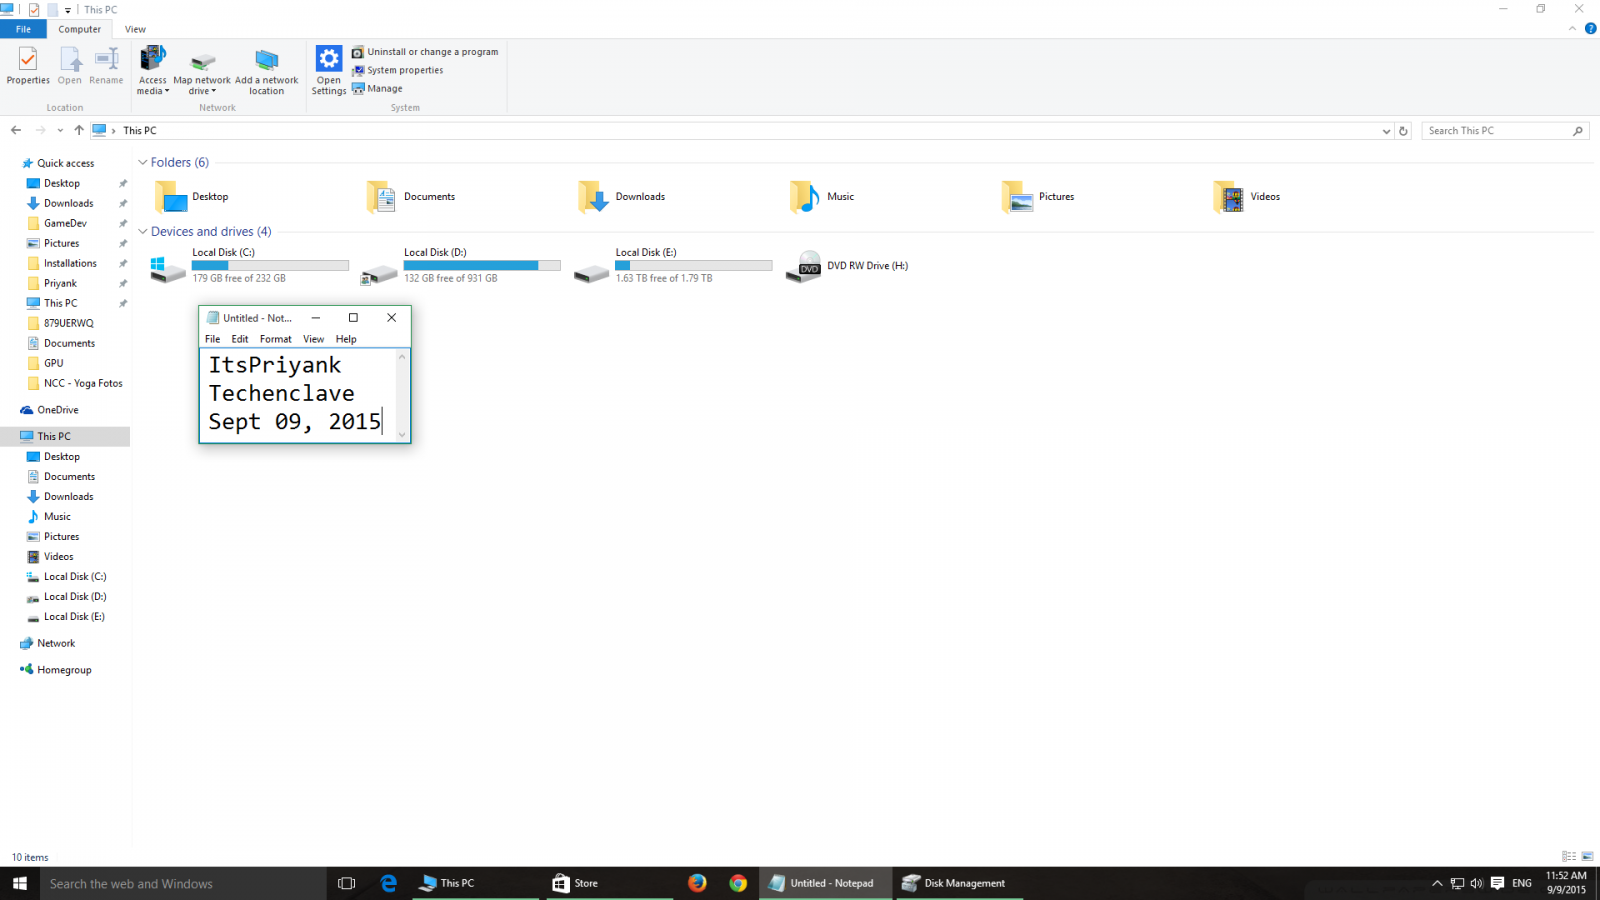This screenshot has height=900, width=1600.
Task: Click inside the Notepad text area
Action: click(x=297, y=394)
